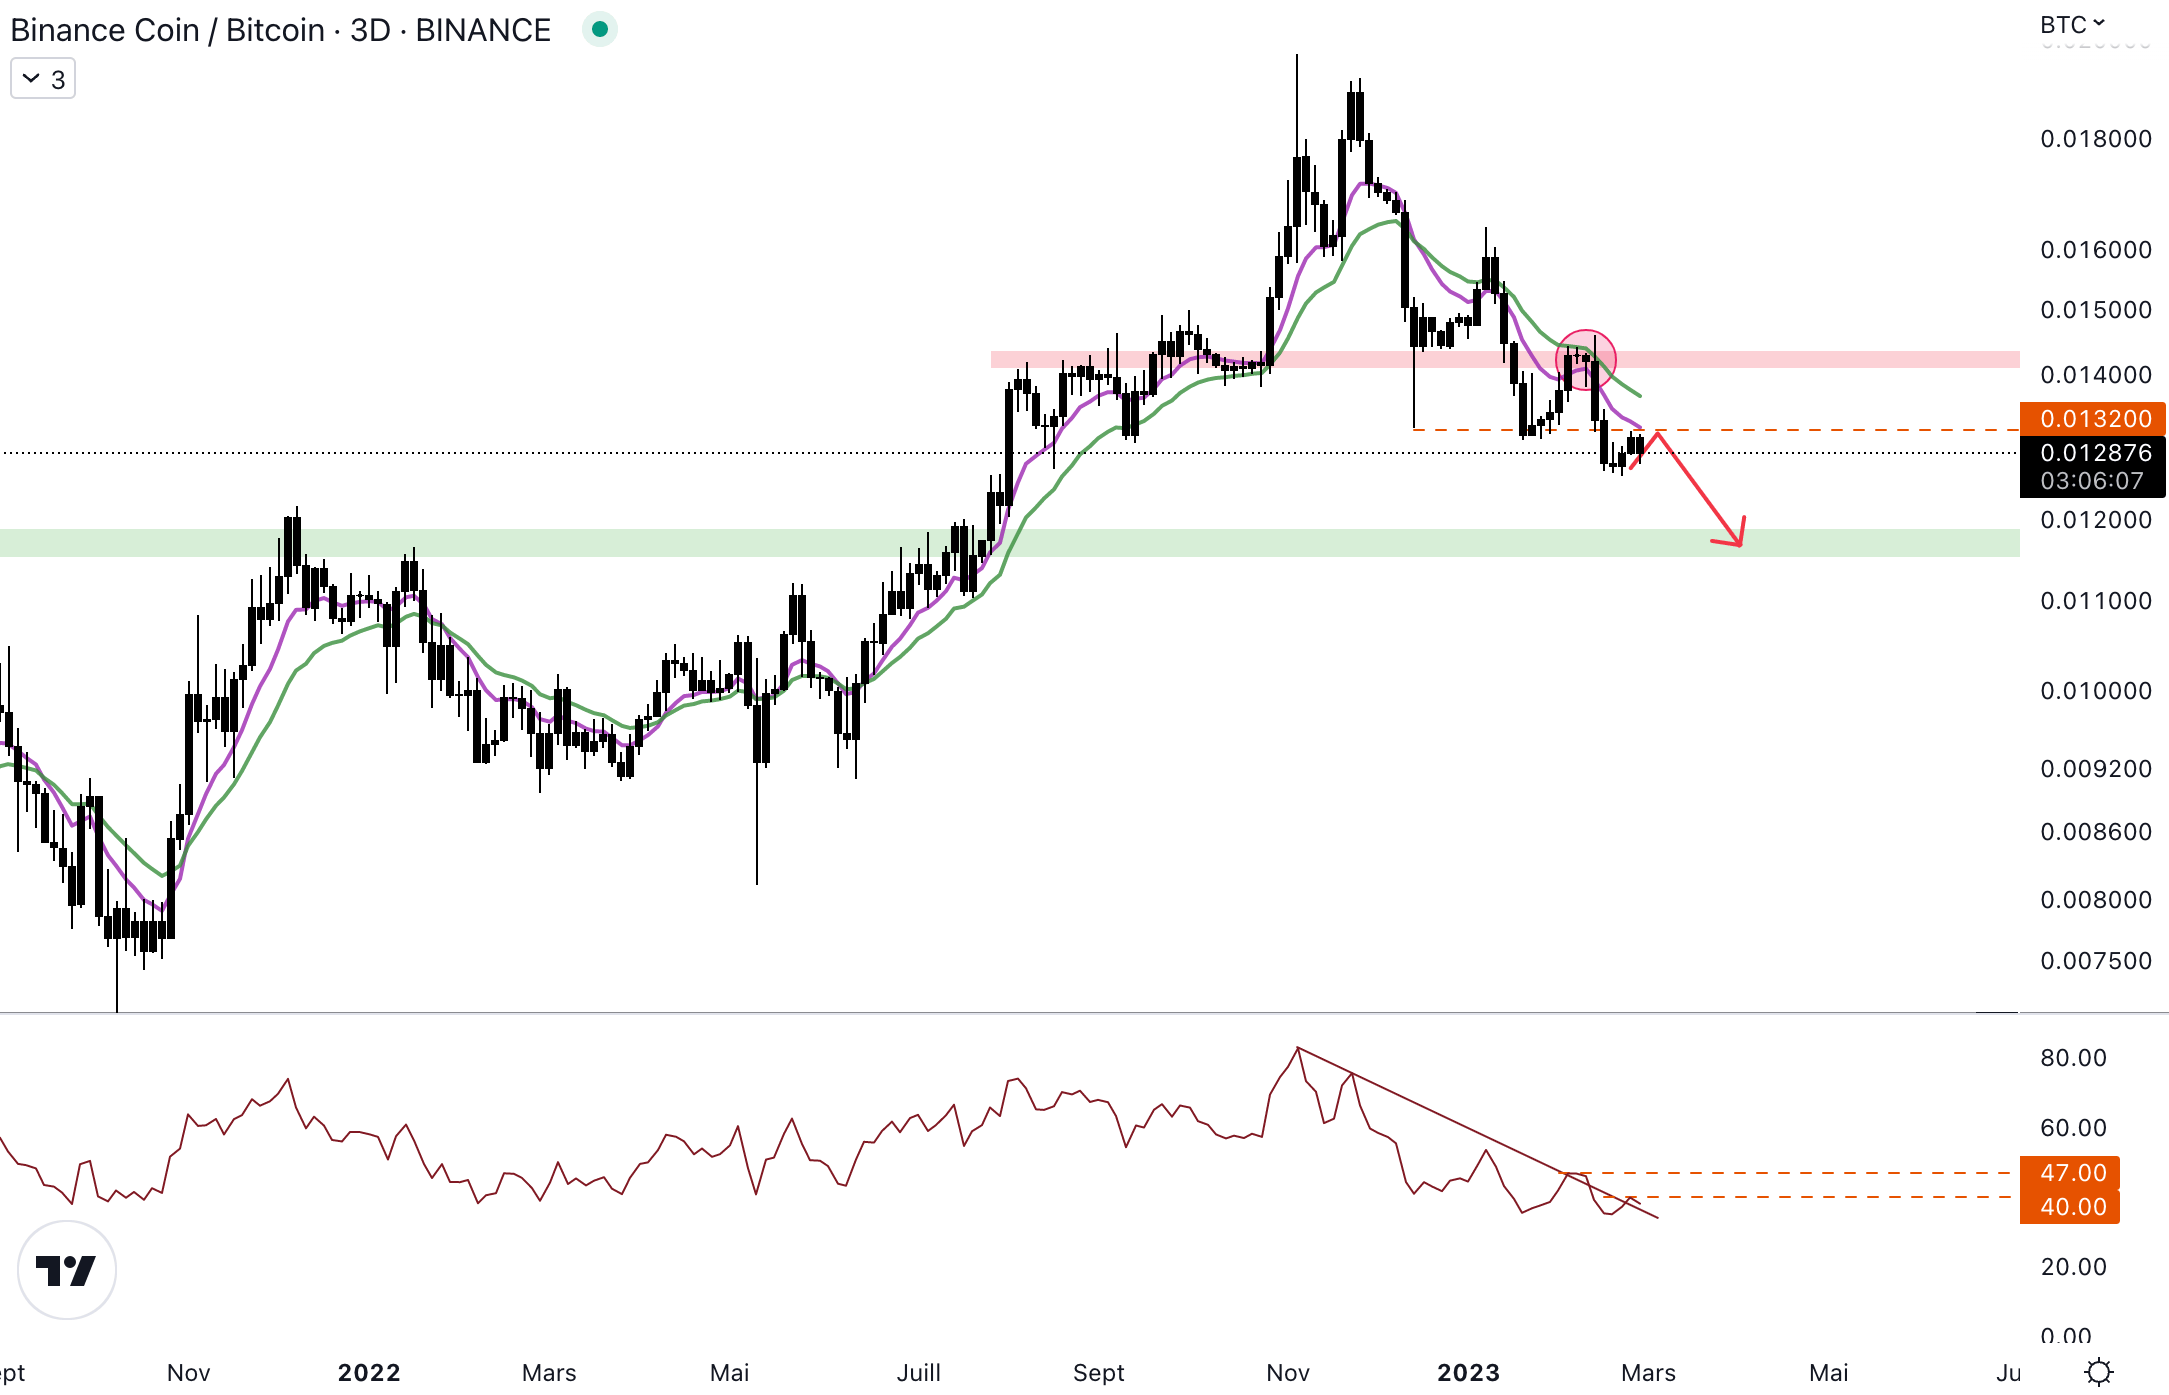
Task: Select the 40.00 RSI level label
Action: point(2071,1206)
